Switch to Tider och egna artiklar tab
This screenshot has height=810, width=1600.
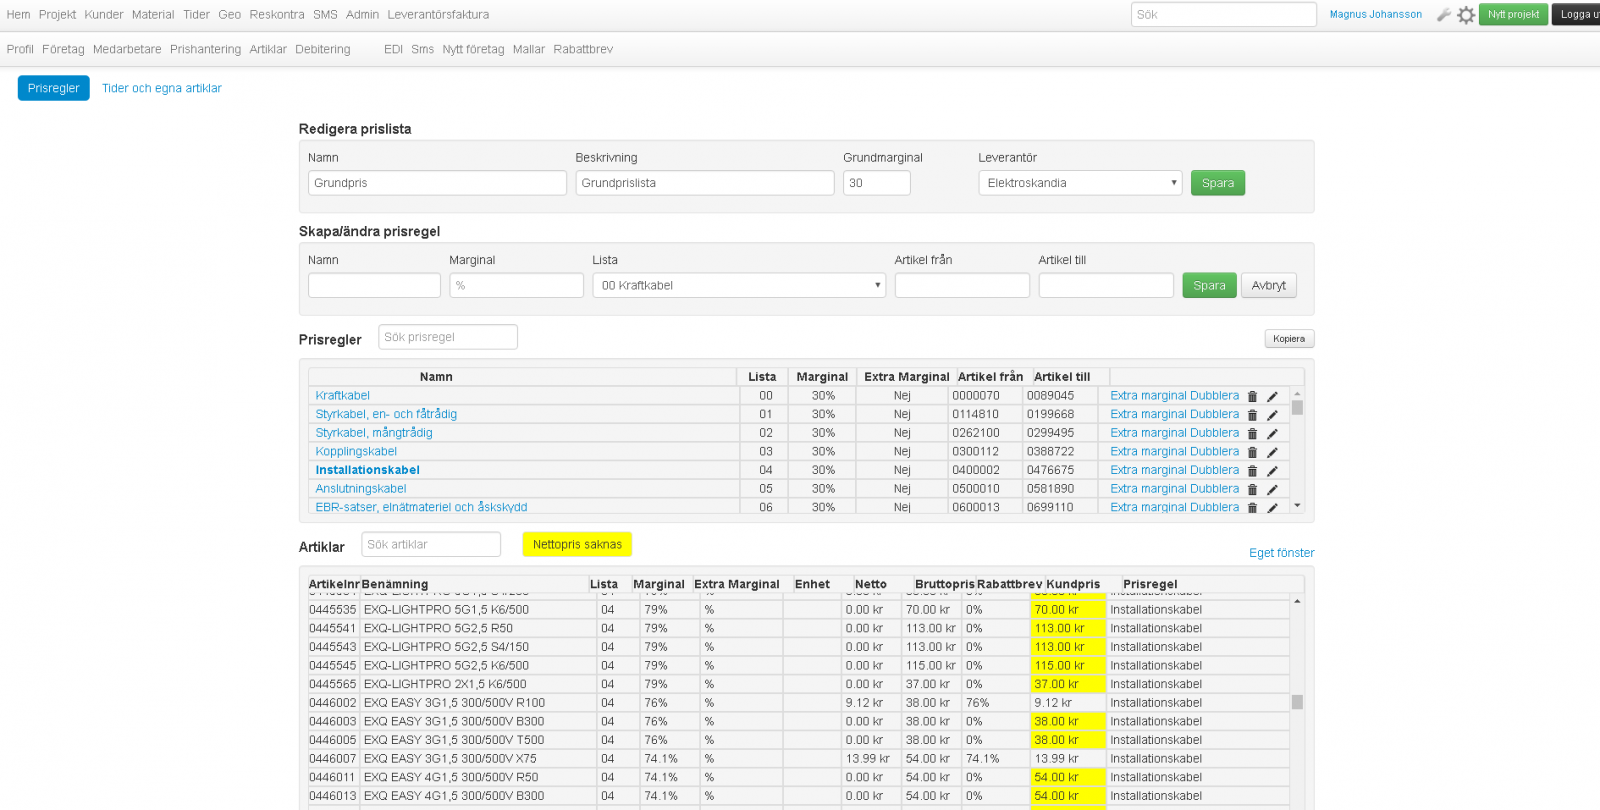pos(162,88)
